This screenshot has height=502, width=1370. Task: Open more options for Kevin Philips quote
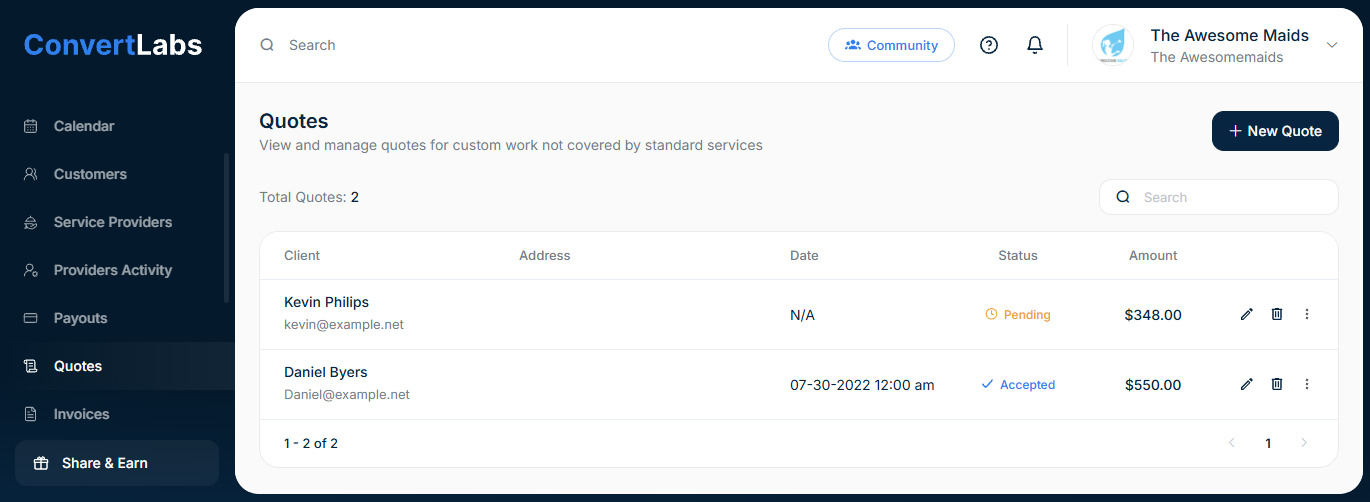click(1307, 314)
